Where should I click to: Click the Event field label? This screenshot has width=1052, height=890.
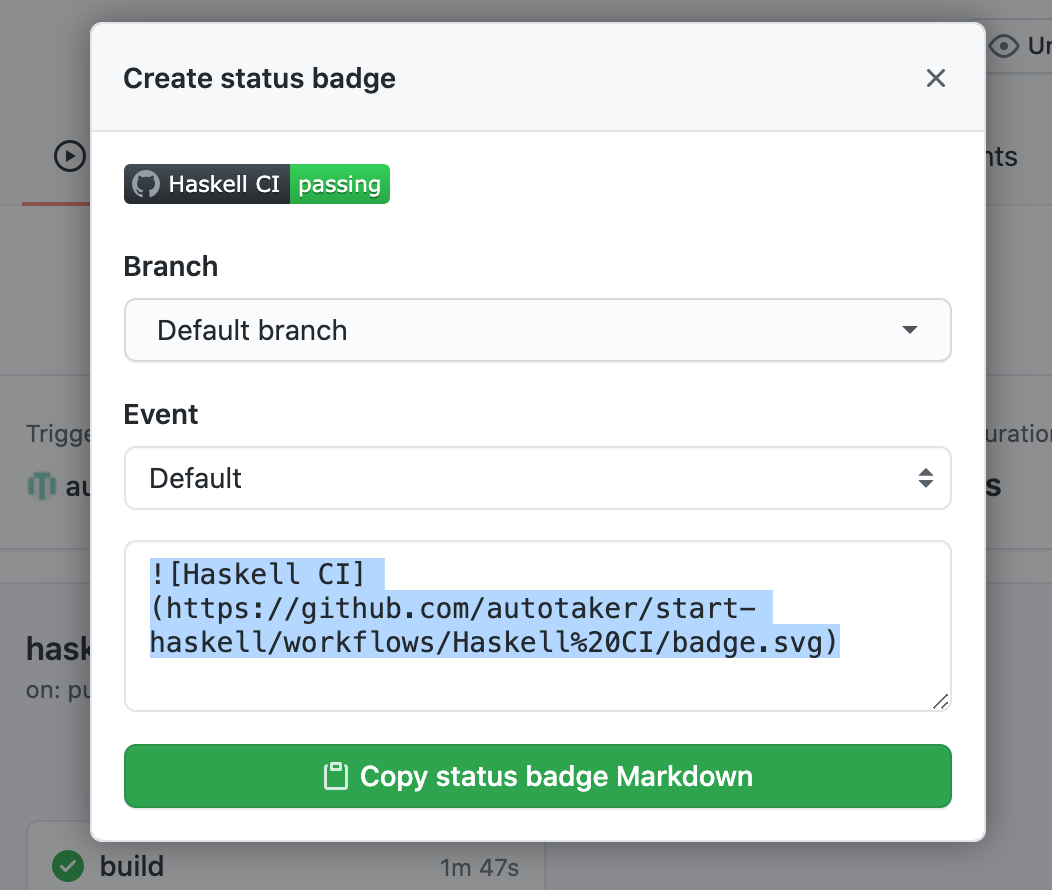pyautogui.click(x=161, y=414)
